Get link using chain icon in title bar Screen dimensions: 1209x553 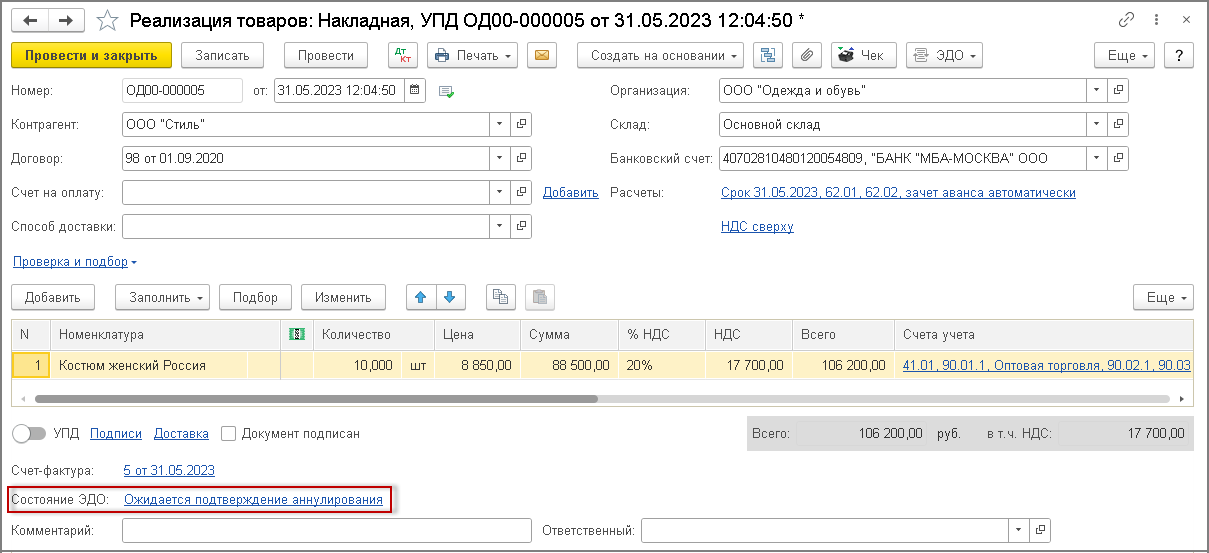[x=1127, y=20]
